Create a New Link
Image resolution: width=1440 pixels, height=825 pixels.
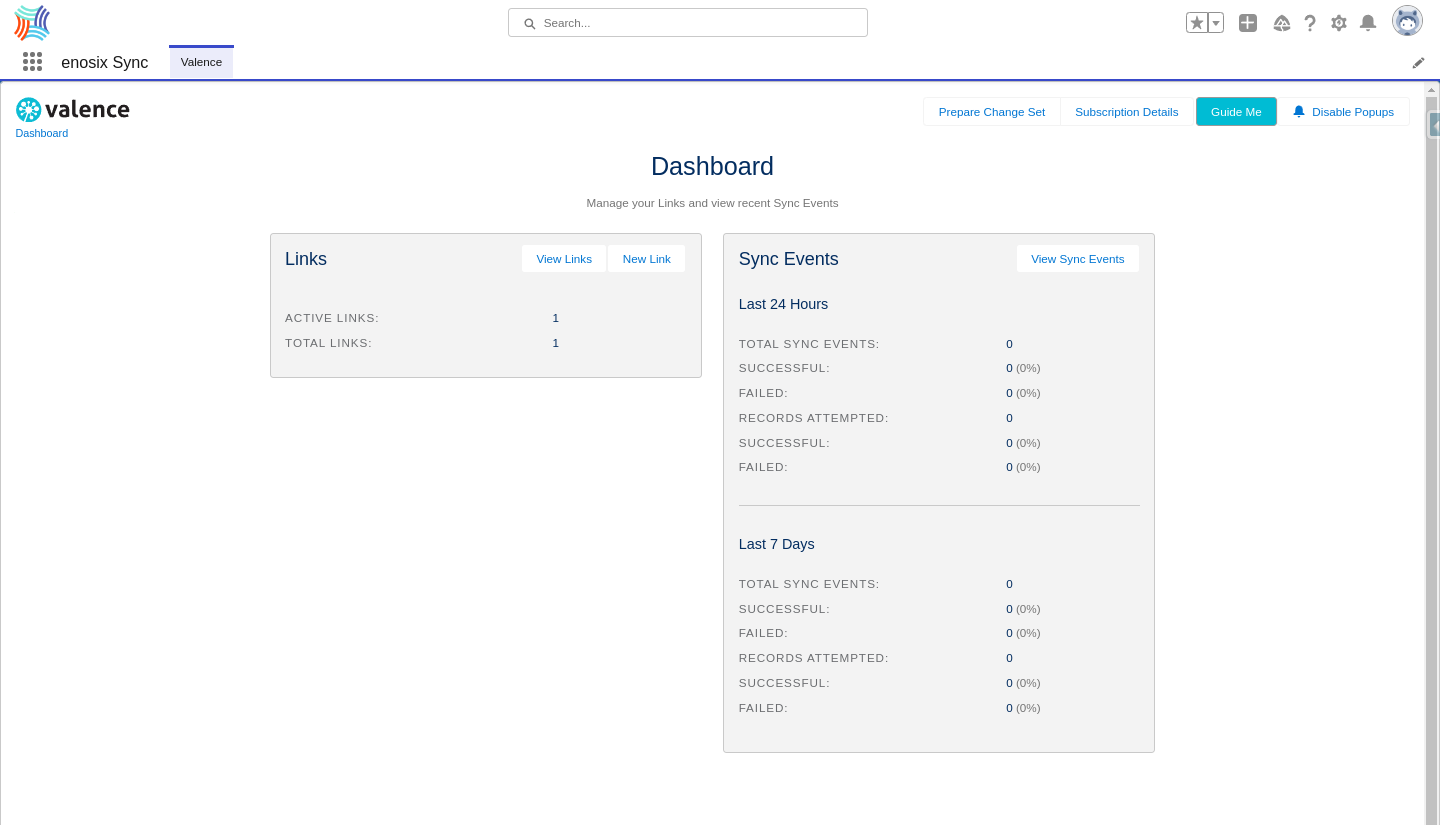click(x=647, y=259)
